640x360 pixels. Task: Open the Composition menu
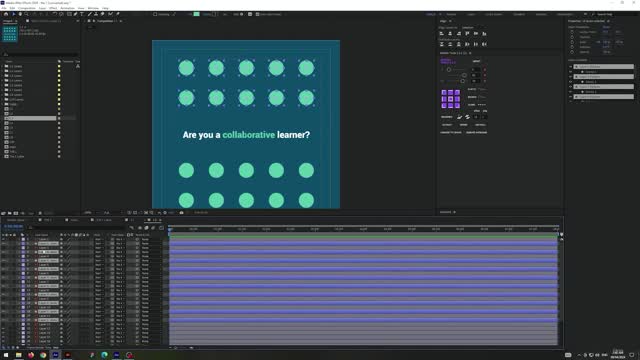27,8
